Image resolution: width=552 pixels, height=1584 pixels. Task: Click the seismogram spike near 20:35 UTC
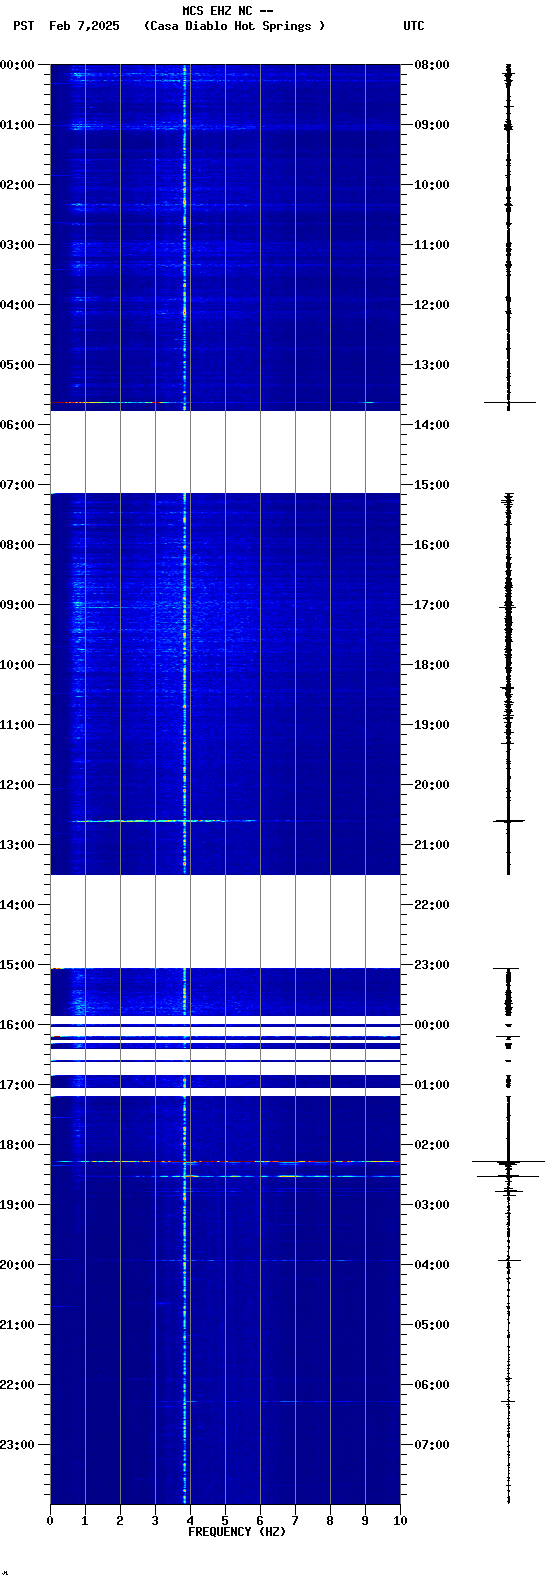(509, 821)
